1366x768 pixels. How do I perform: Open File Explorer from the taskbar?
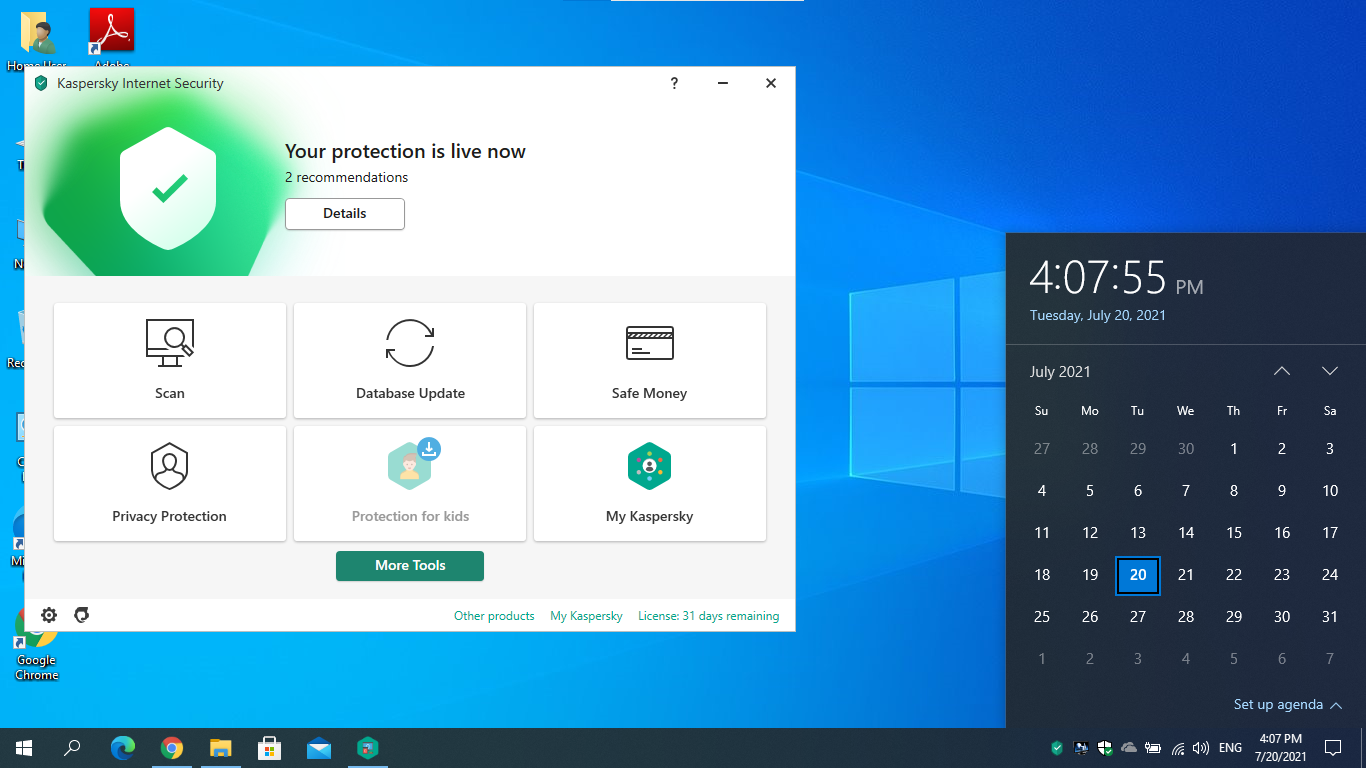[221, 748]
